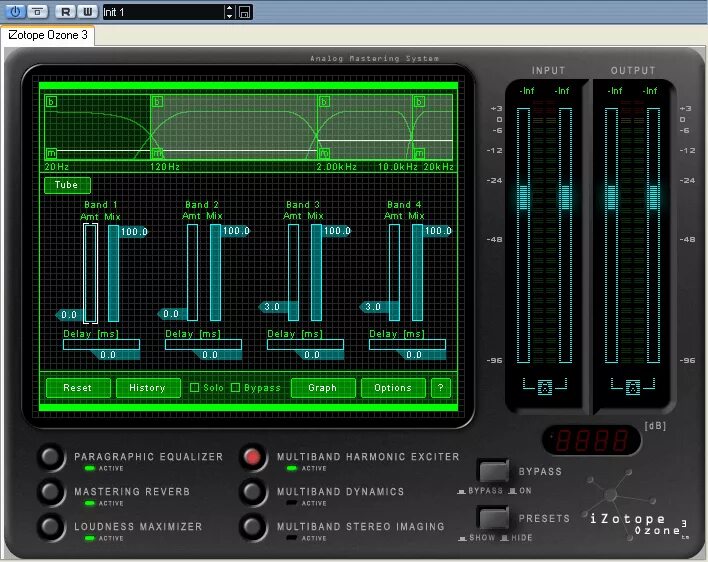Toggle Mastering Reverb ACTIVE light

pyautogui.click(x=90, y=503)
